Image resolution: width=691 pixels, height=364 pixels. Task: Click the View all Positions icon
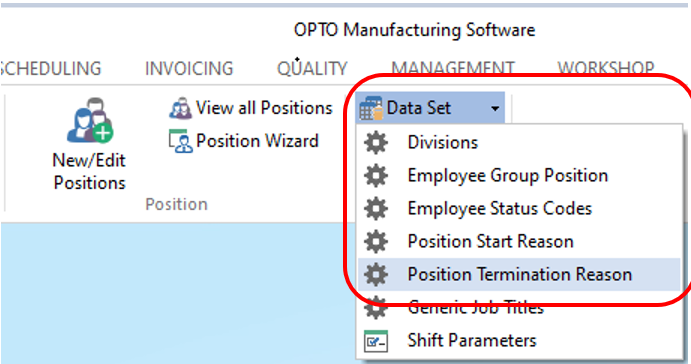181,108
